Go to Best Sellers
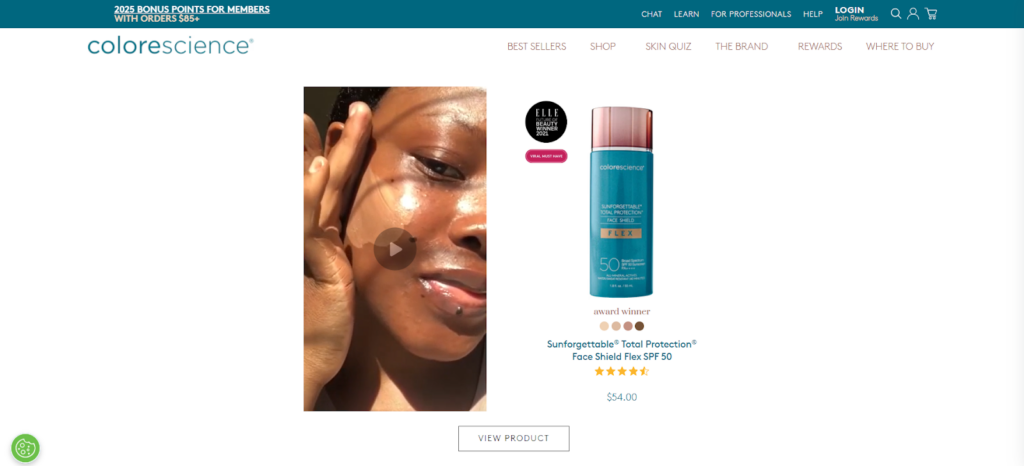Viewport: 1024px width, 466px height. [537, 46]
